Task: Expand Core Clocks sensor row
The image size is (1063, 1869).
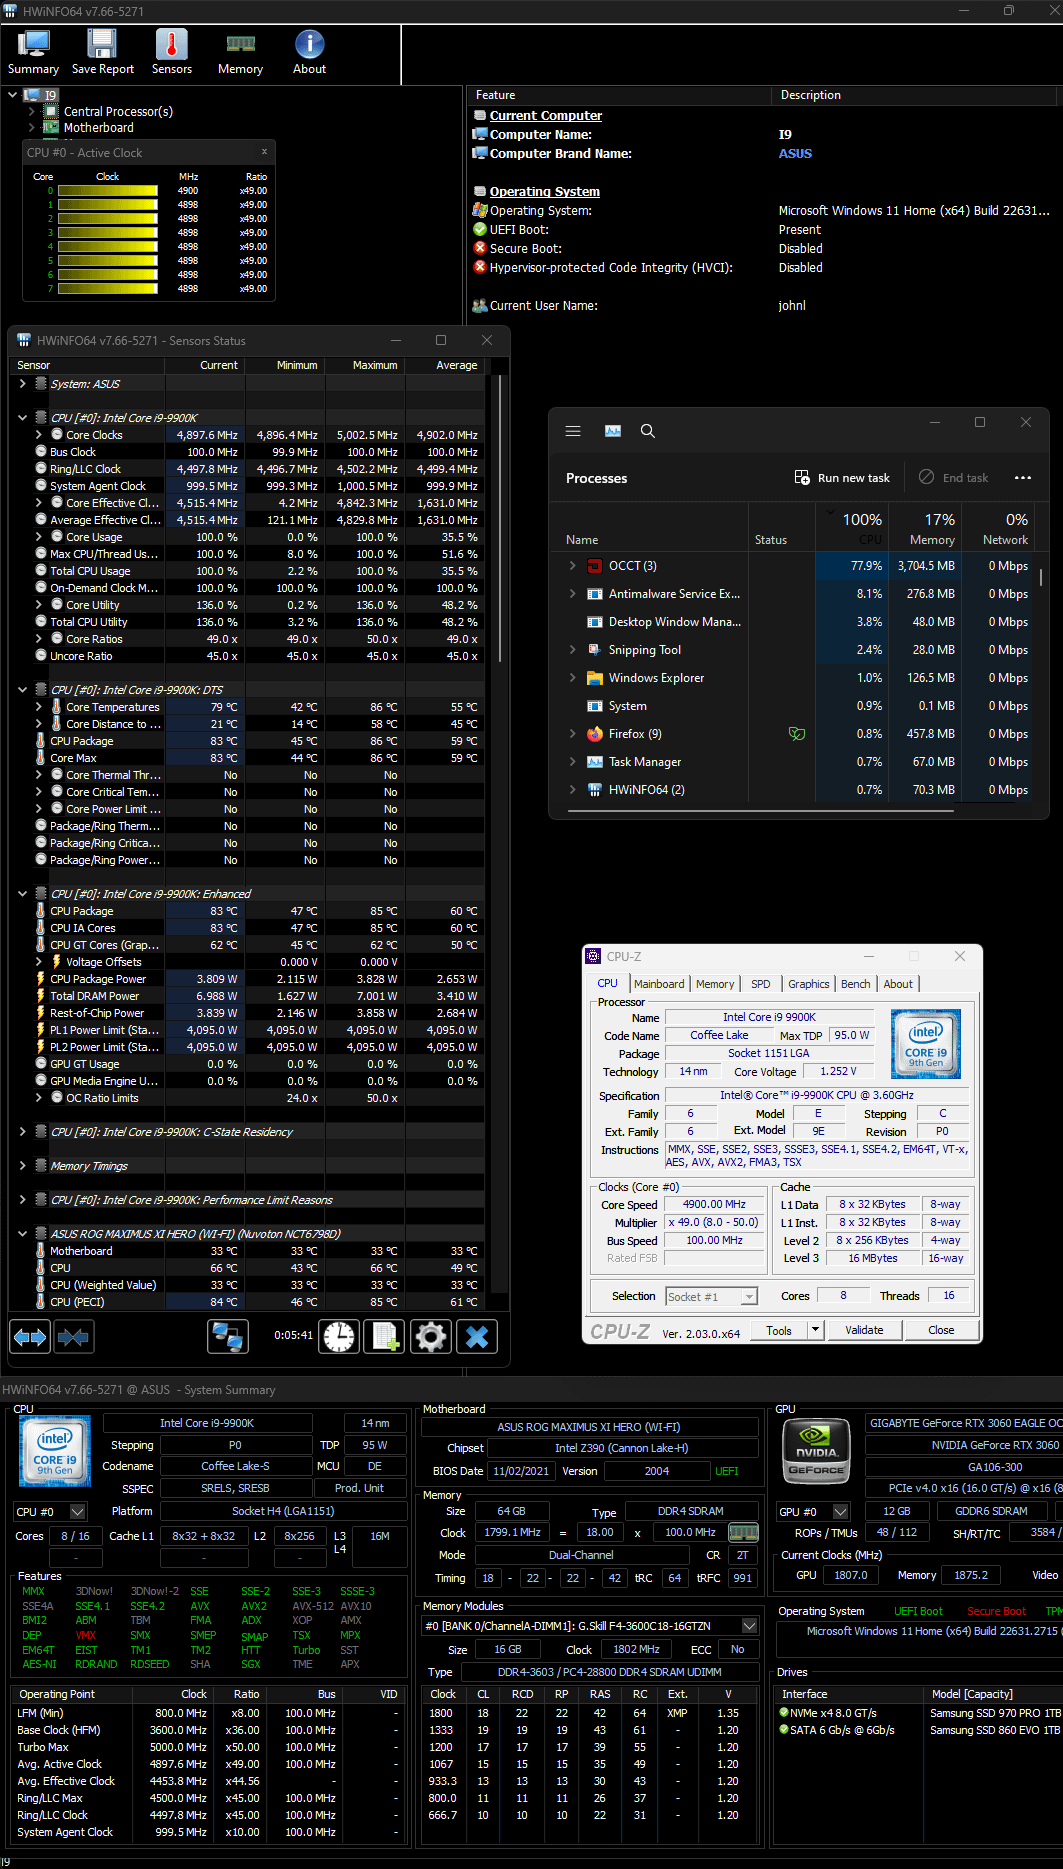Action: click(38, 435)
